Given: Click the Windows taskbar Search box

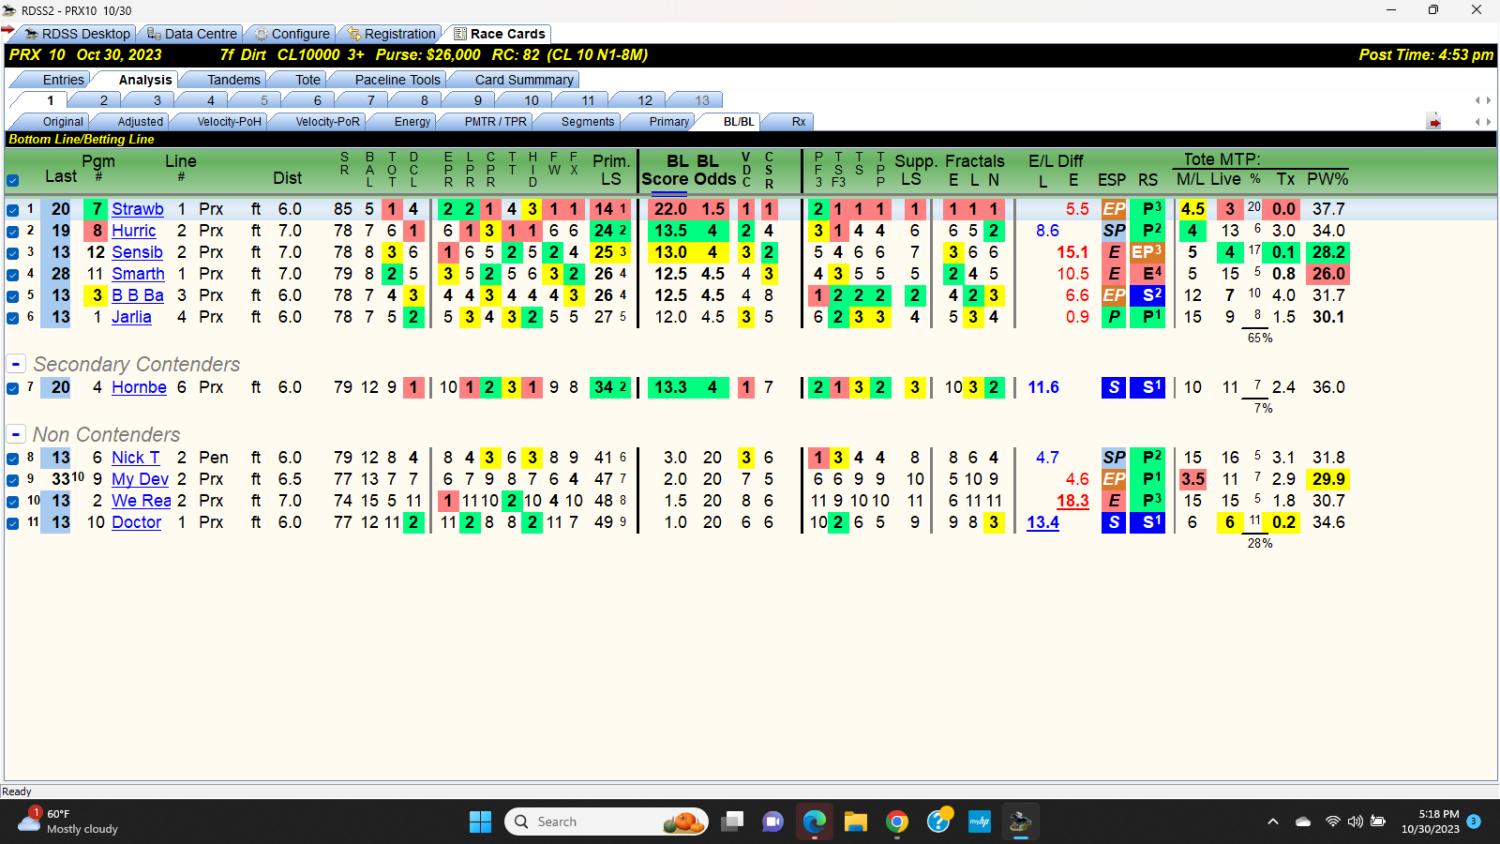Looking at the screenshot, I should 606,822.
